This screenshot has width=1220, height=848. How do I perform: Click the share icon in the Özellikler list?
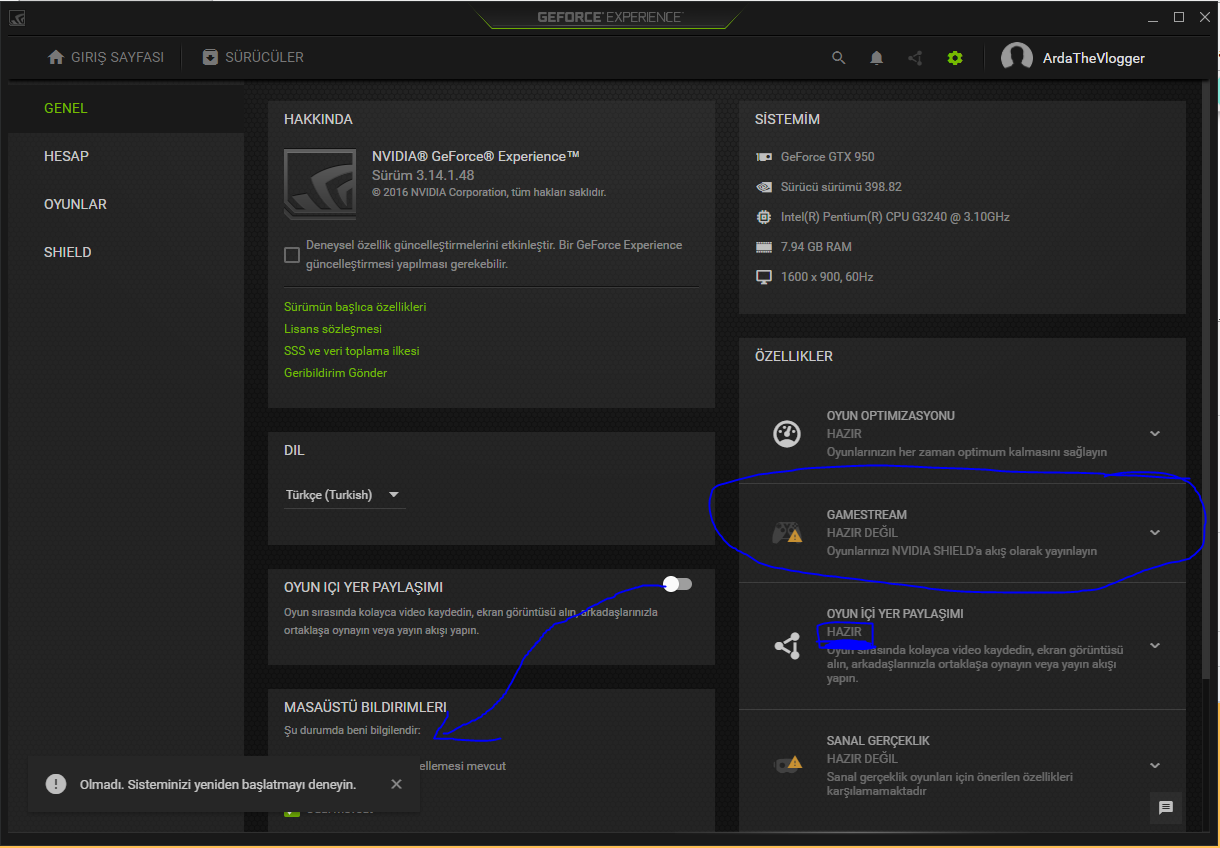click(x=787, y=646)
